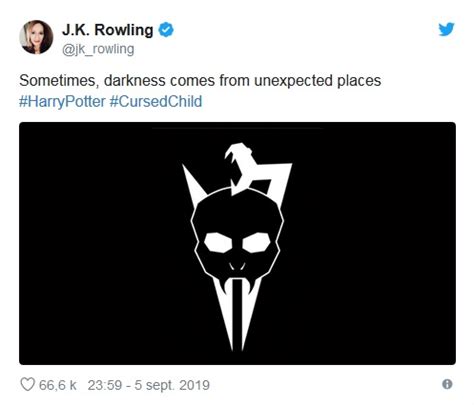This screenshot has height=405, width=474.
Task: Click the skull's right white eye socket
Action: tap(256, 242)
